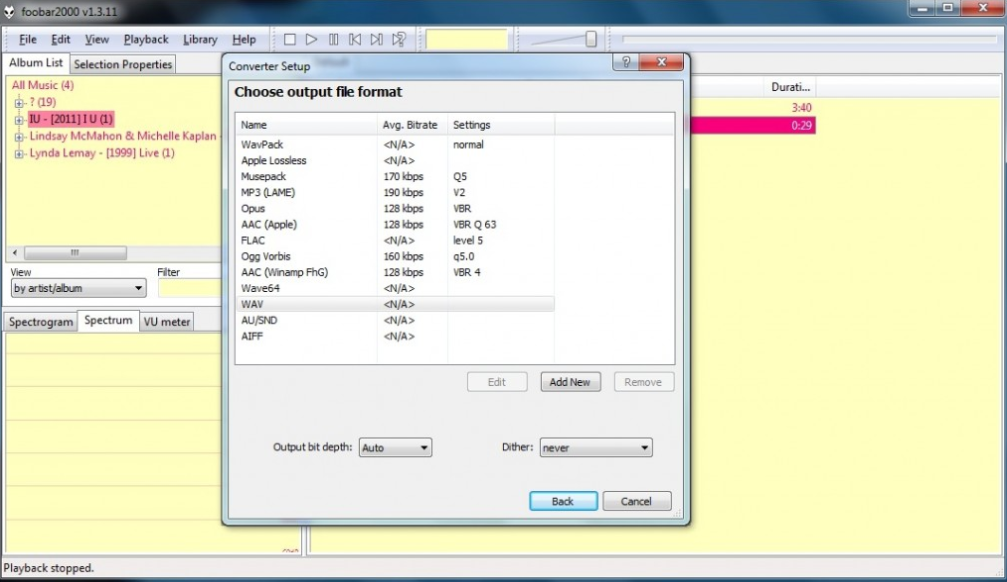Click the Edit format button
Viewport: 1007px width, 582px height.
point(496,382)
